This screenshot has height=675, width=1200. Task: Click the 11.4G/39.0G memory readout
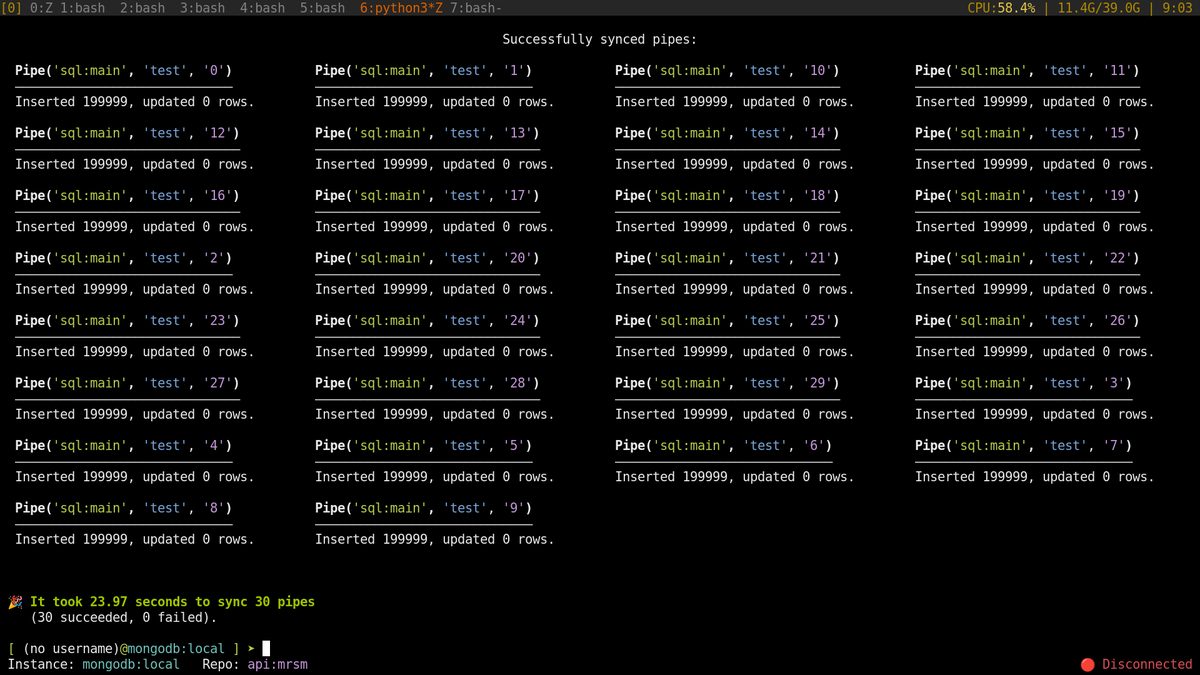click(x=1098, y=8)
